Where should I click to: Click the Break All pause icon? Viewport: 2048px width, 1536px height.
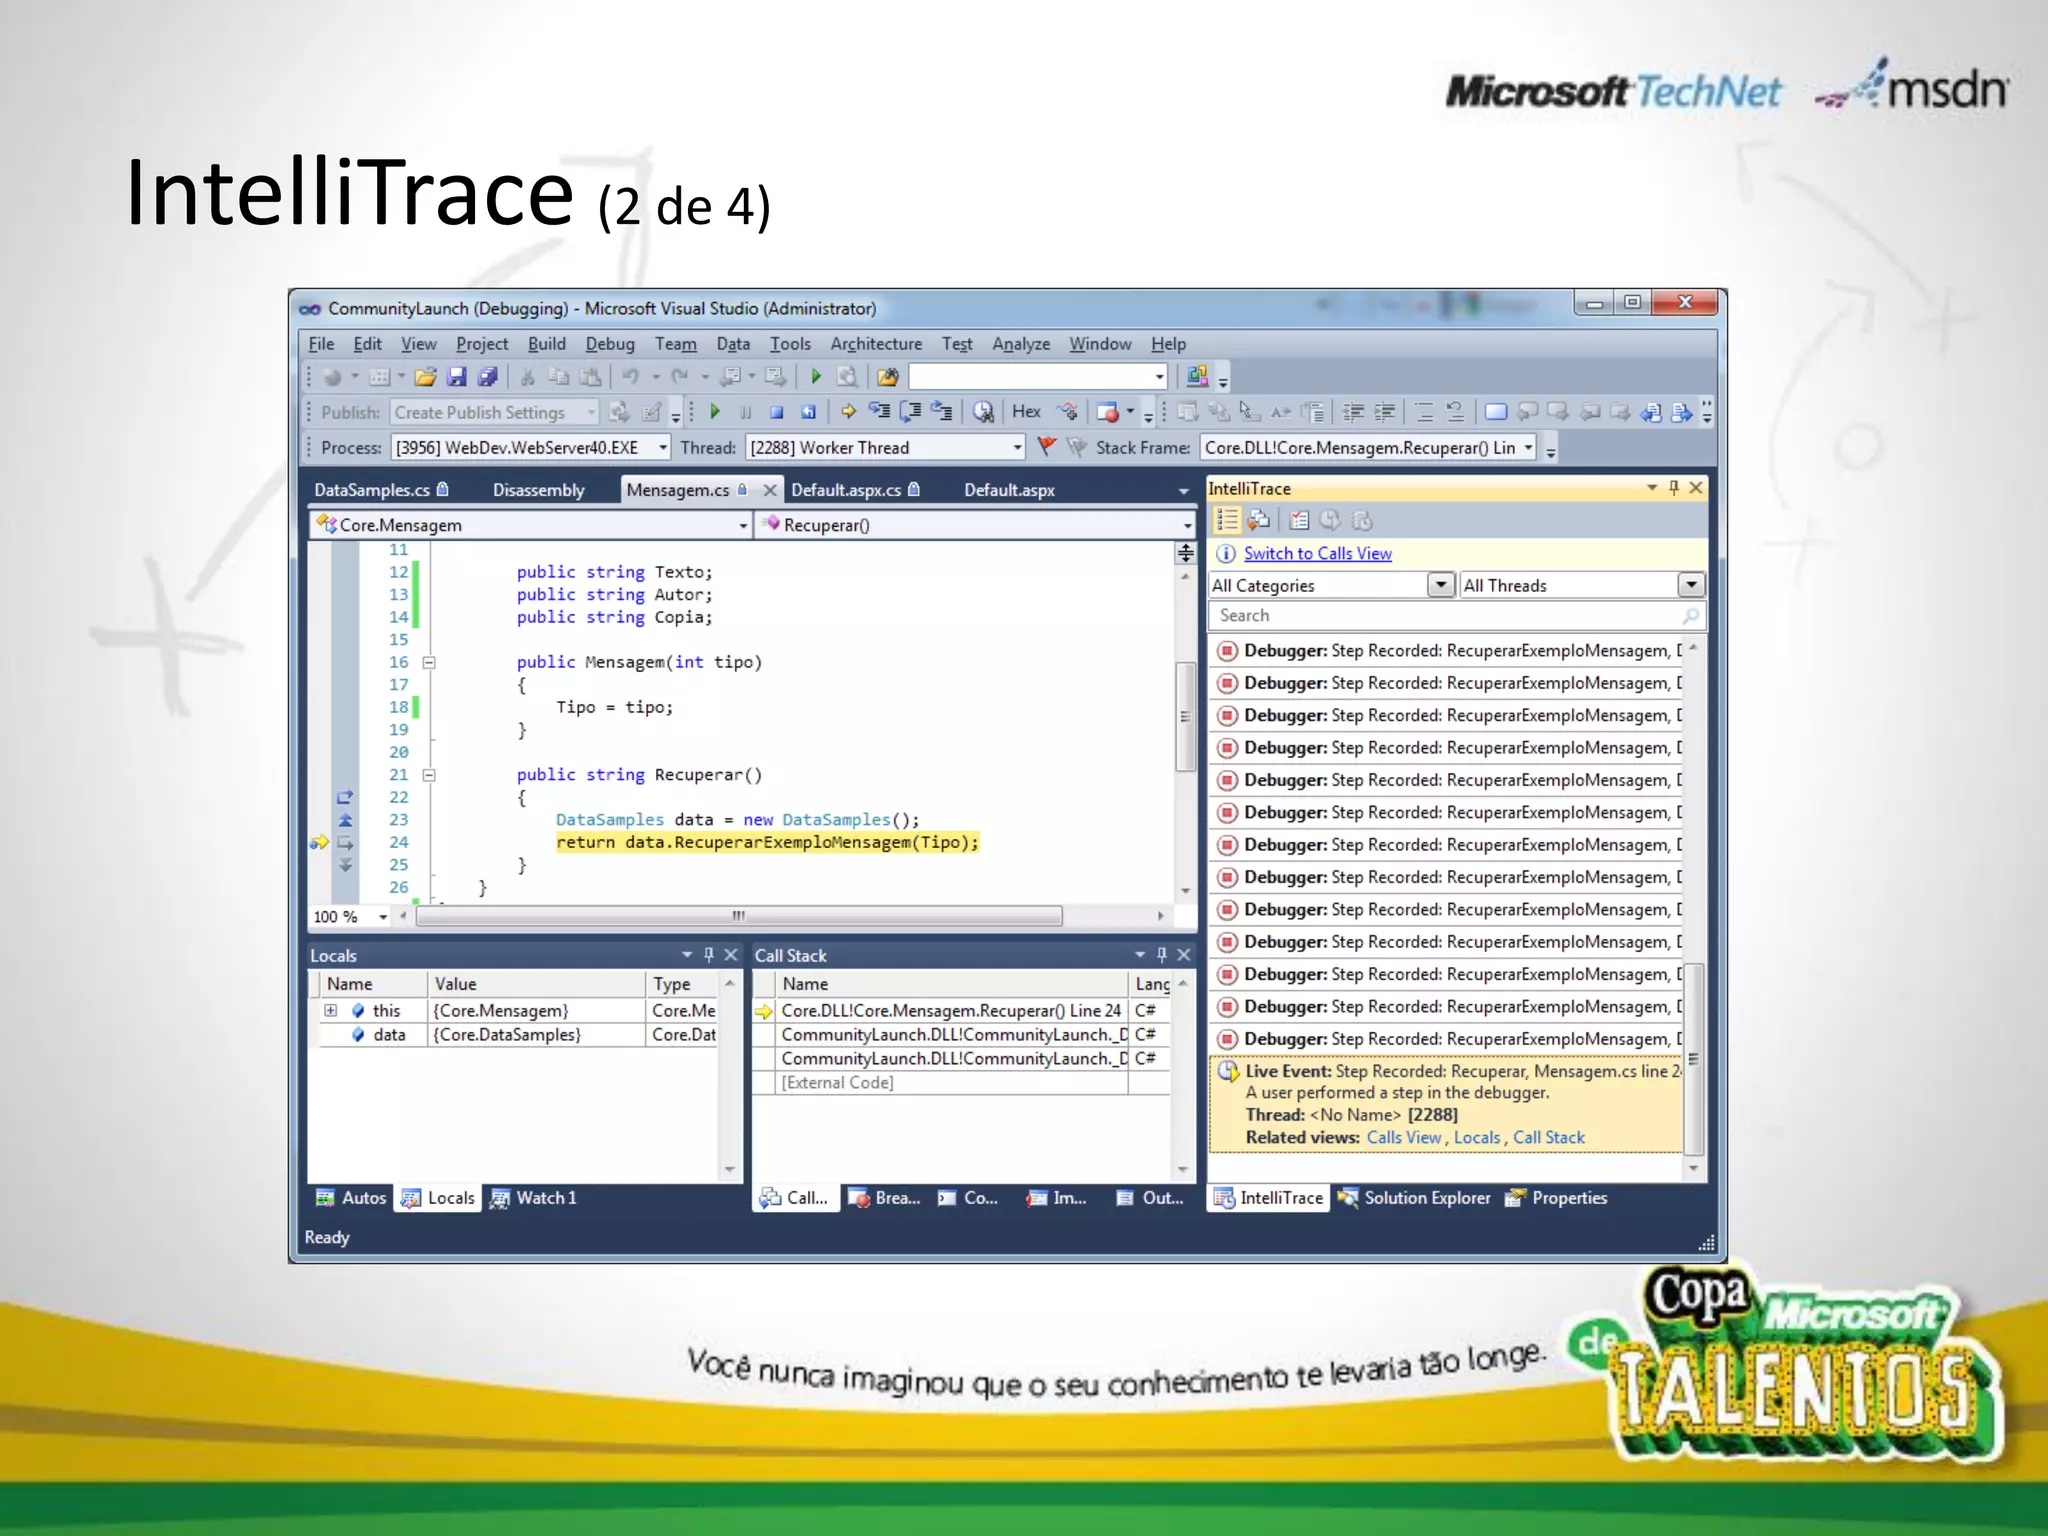[x=746, y=412]
